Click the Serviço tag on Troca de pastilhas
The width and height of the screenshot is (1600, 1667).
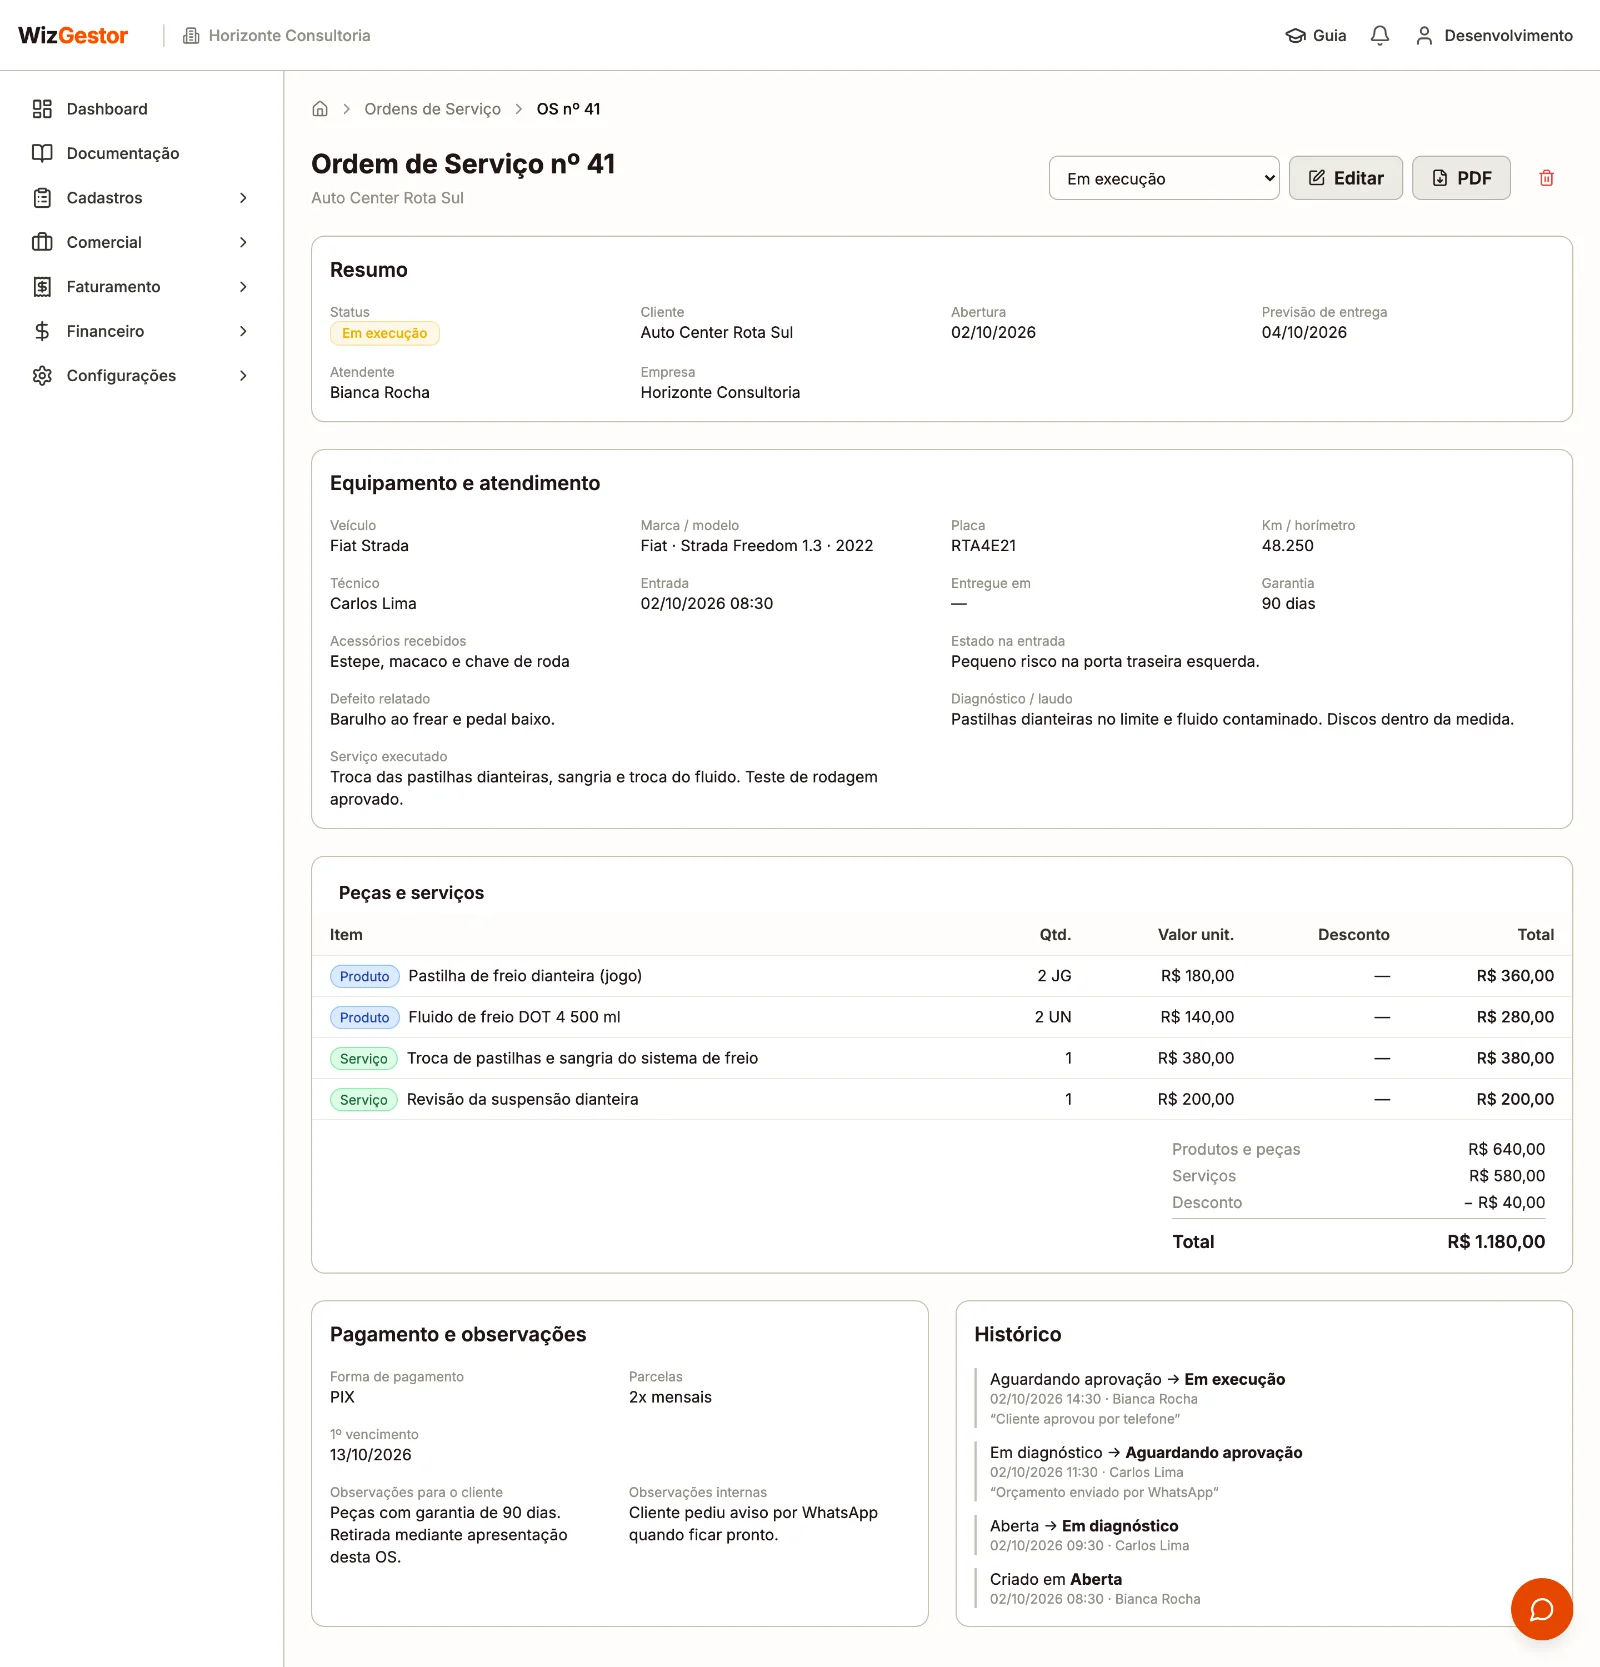pyautogui.click(x=364, y=1058)
